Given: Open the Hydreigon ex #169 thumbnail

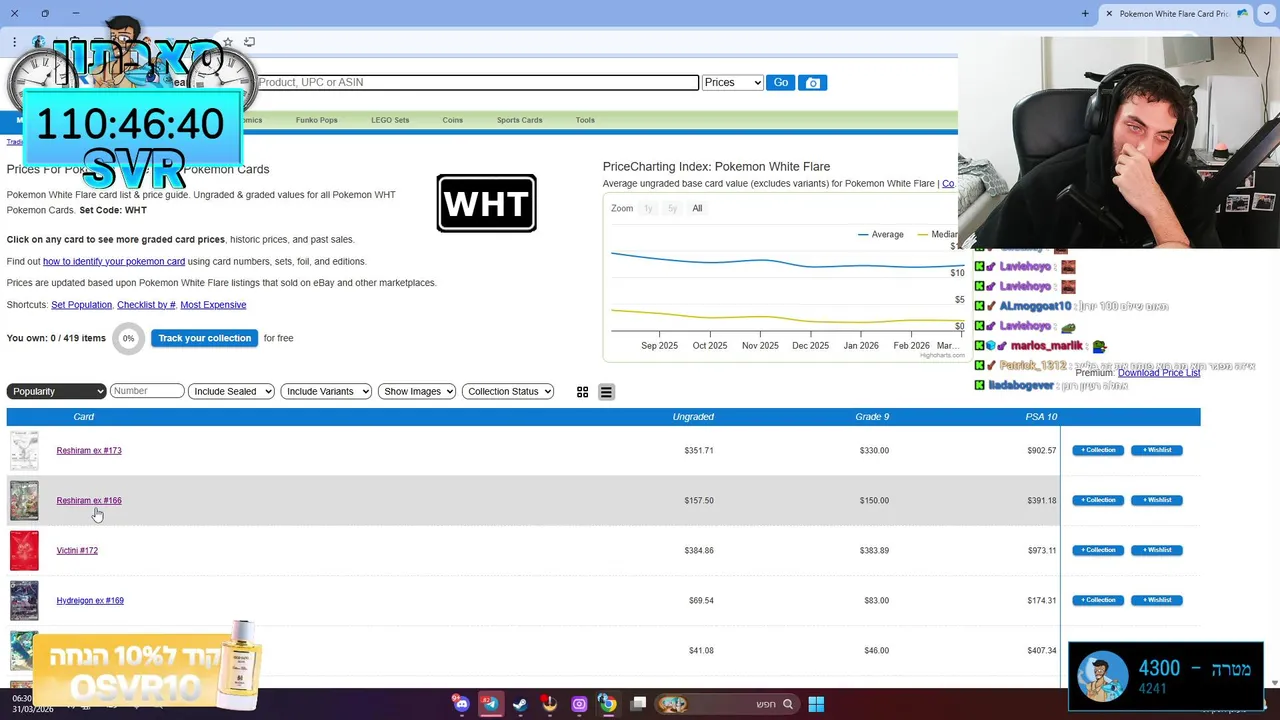Looking at the screenshot, I should 24,601.
